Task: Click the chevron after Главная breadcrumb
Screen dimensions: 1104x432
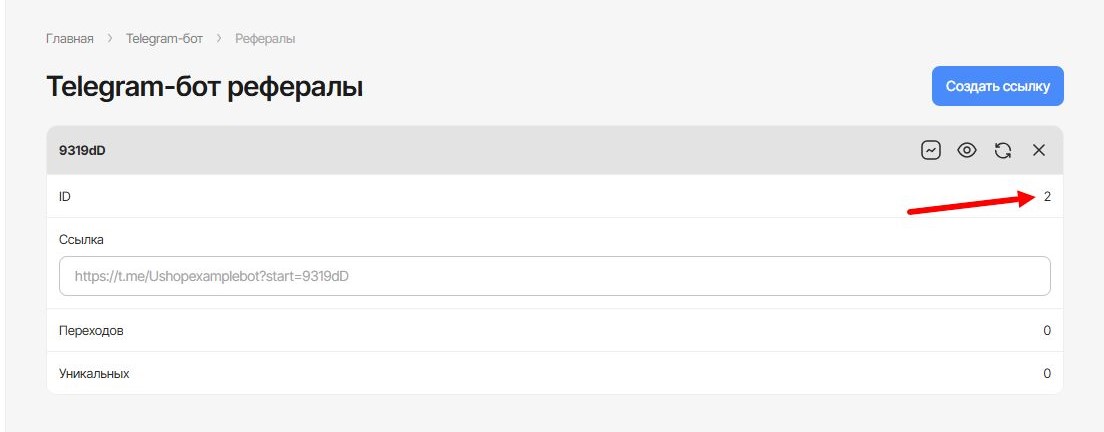Action: pyautogui.click(x=110, y=39)
